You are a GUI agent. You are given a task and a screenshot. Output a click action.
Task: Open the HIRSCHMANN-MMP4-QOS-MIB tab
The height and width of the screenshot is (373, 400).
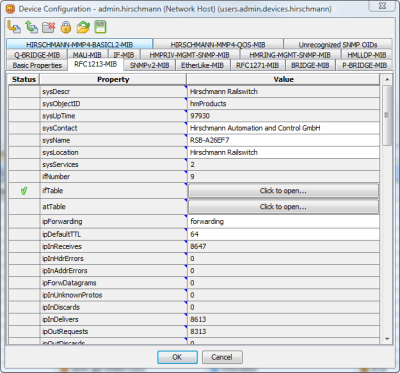(x=218, y=44)
